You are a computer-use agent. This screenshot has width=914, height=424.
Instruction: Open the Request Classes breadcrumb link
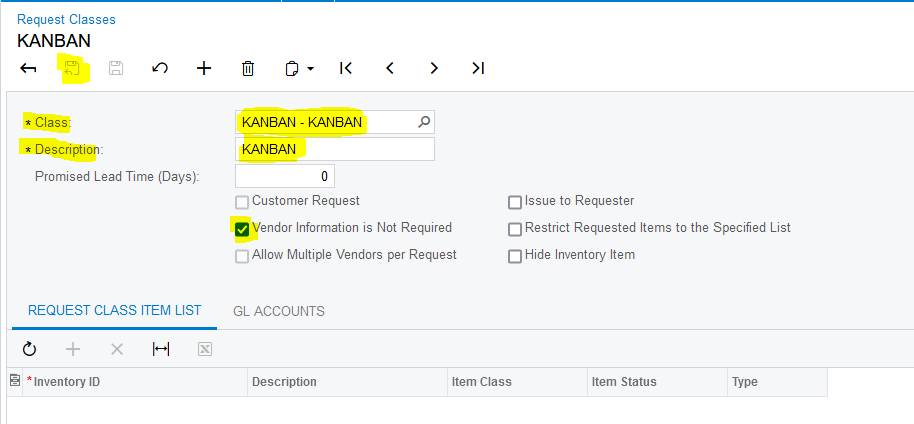click(66, 19)
